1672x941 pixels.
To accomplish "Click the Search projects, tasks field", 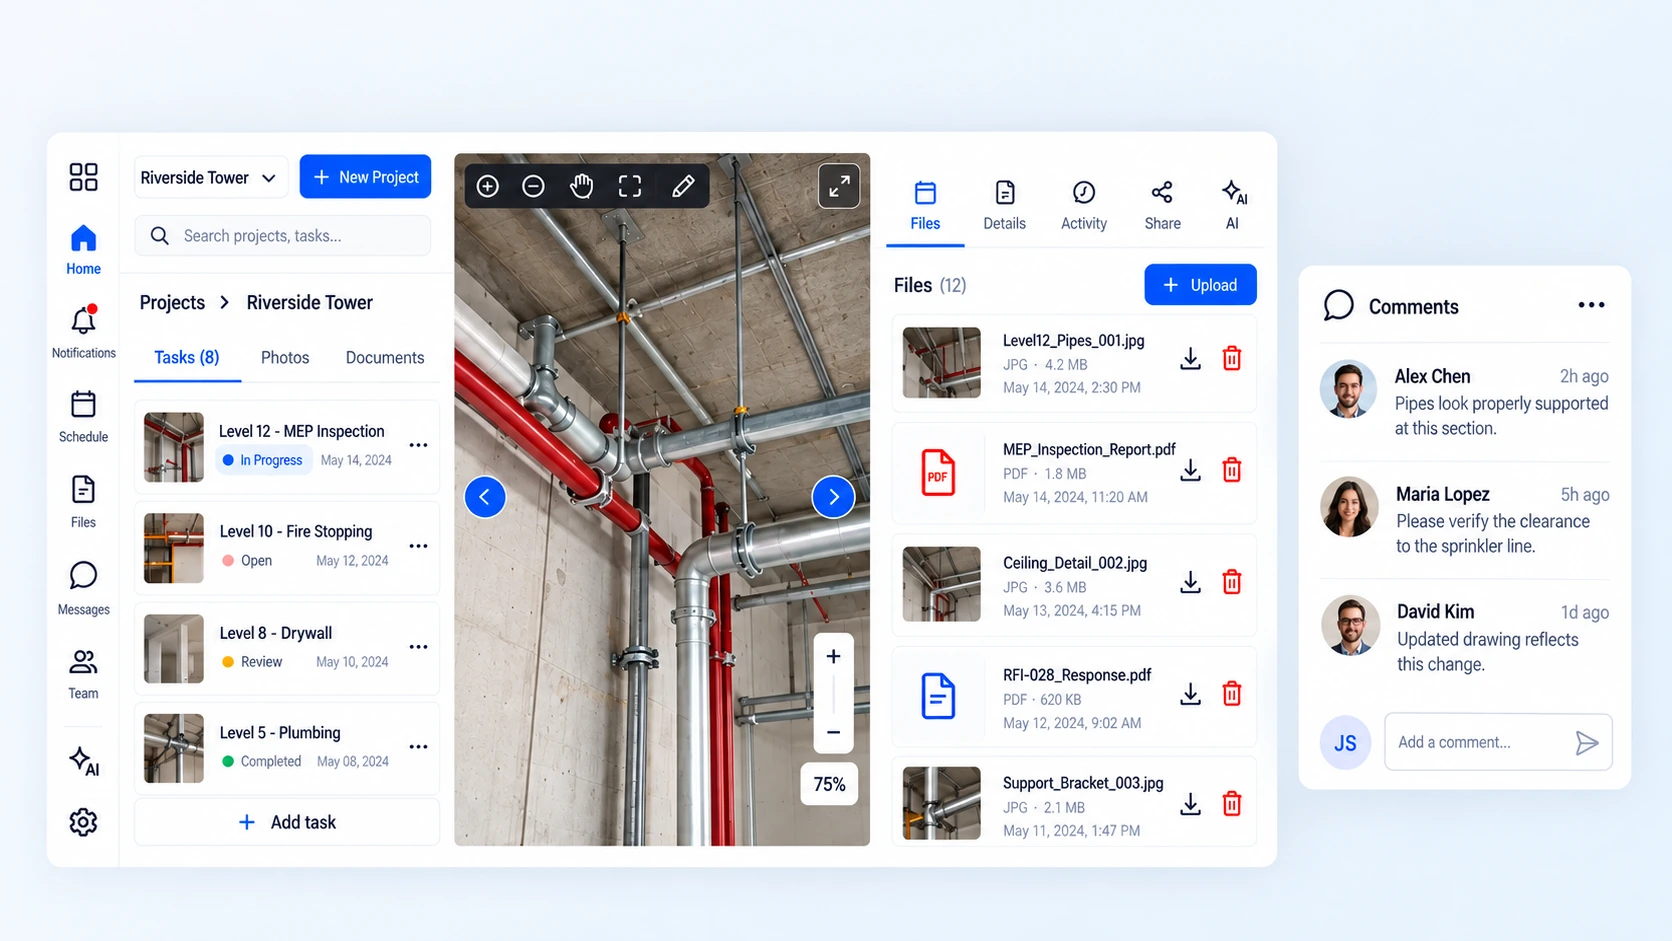I will tap(283, 236).
